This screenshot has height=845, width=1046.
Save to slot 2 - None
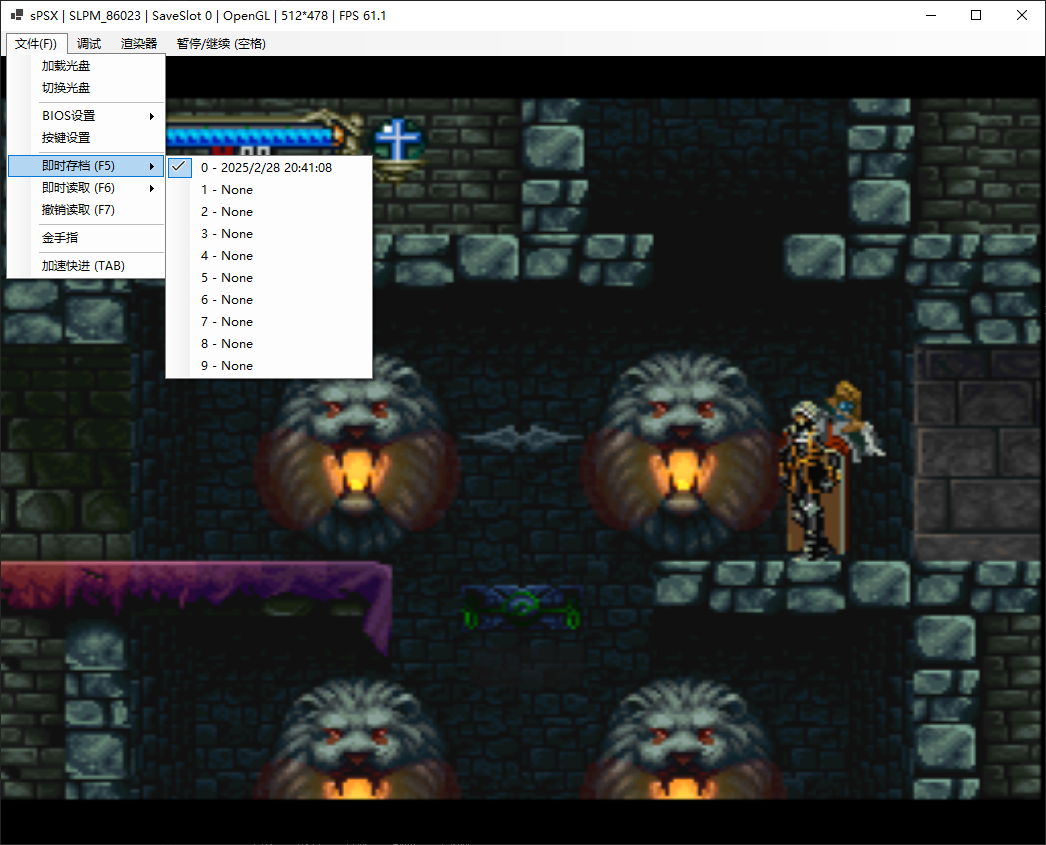[269, 211]
